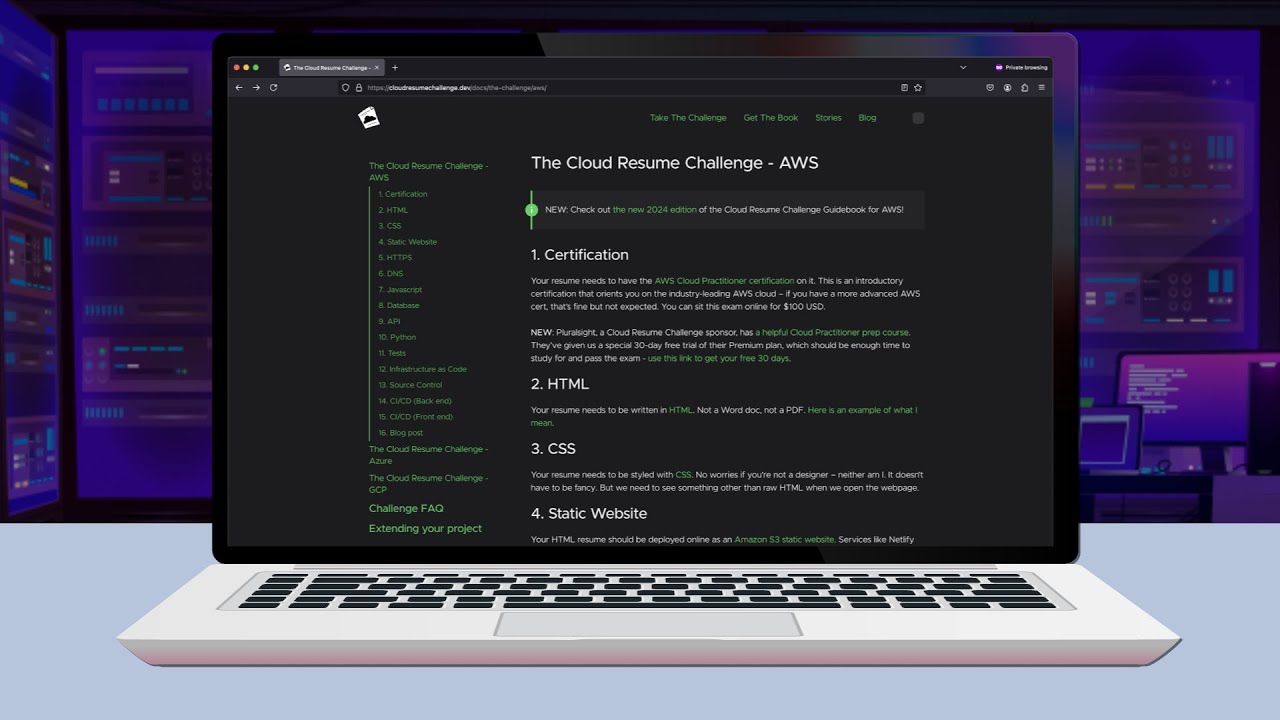This screenshot has width=1280, height=720.
Task: Jump to 2. HTML in sidebar
Action: (393, 210)
